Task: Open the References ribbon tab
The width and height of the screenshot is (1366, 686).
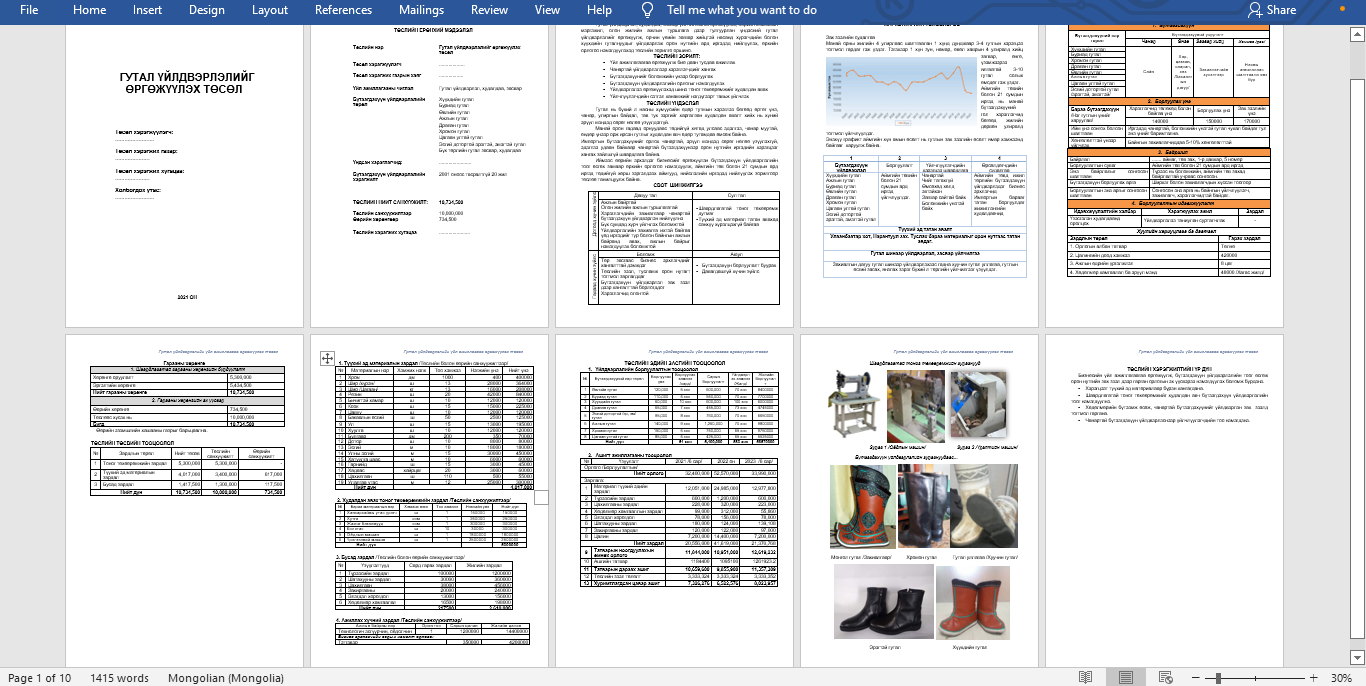Action: click(343, 10)
